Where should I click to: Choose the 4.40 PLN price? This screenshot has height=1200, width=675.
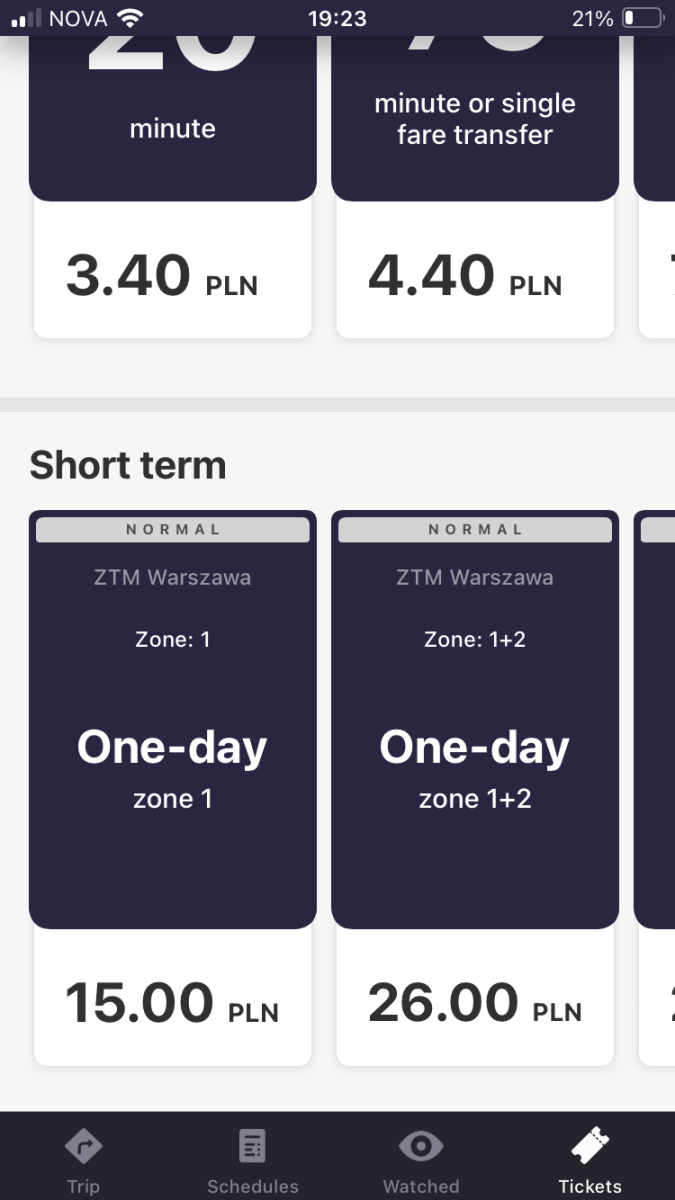[x=465, y=276]
